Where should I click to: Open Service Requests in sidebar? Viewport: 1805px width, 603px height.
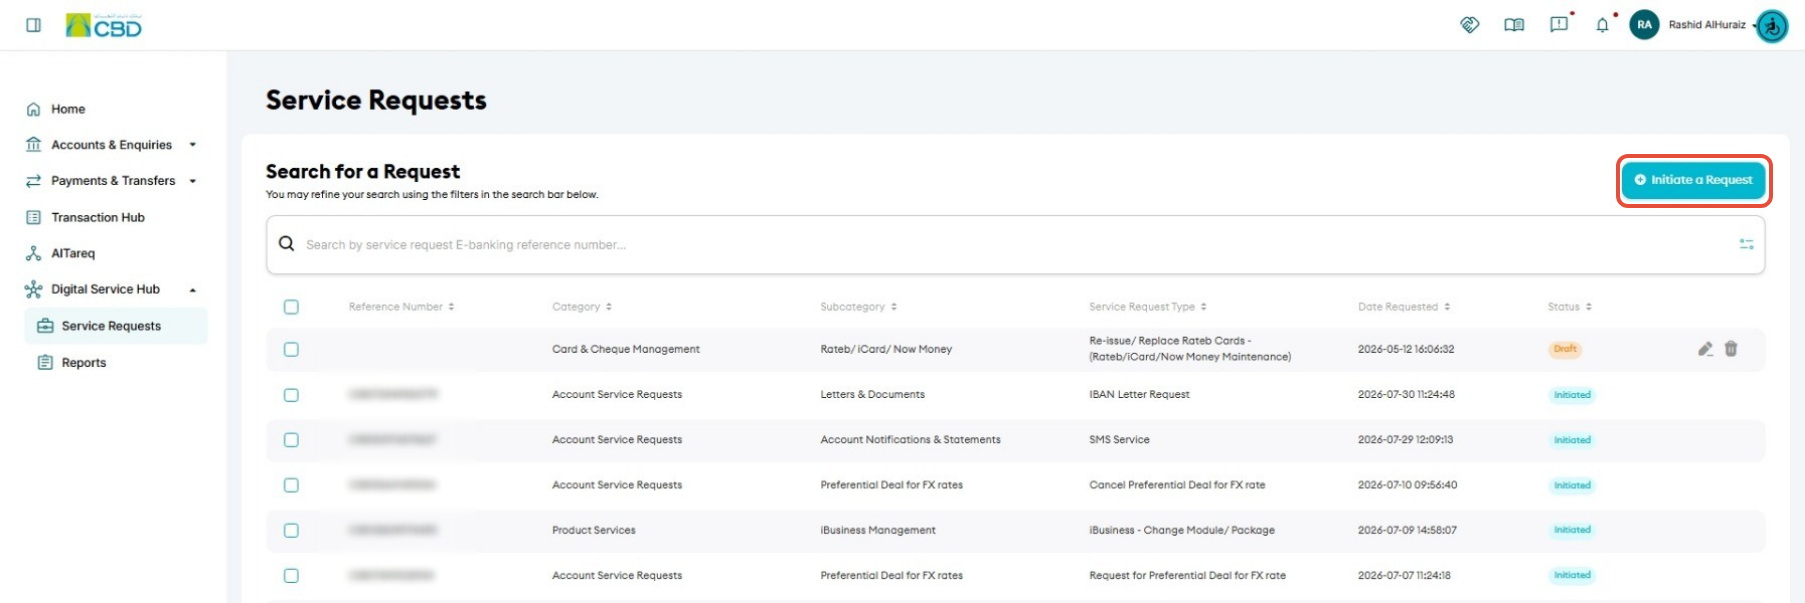116,326
